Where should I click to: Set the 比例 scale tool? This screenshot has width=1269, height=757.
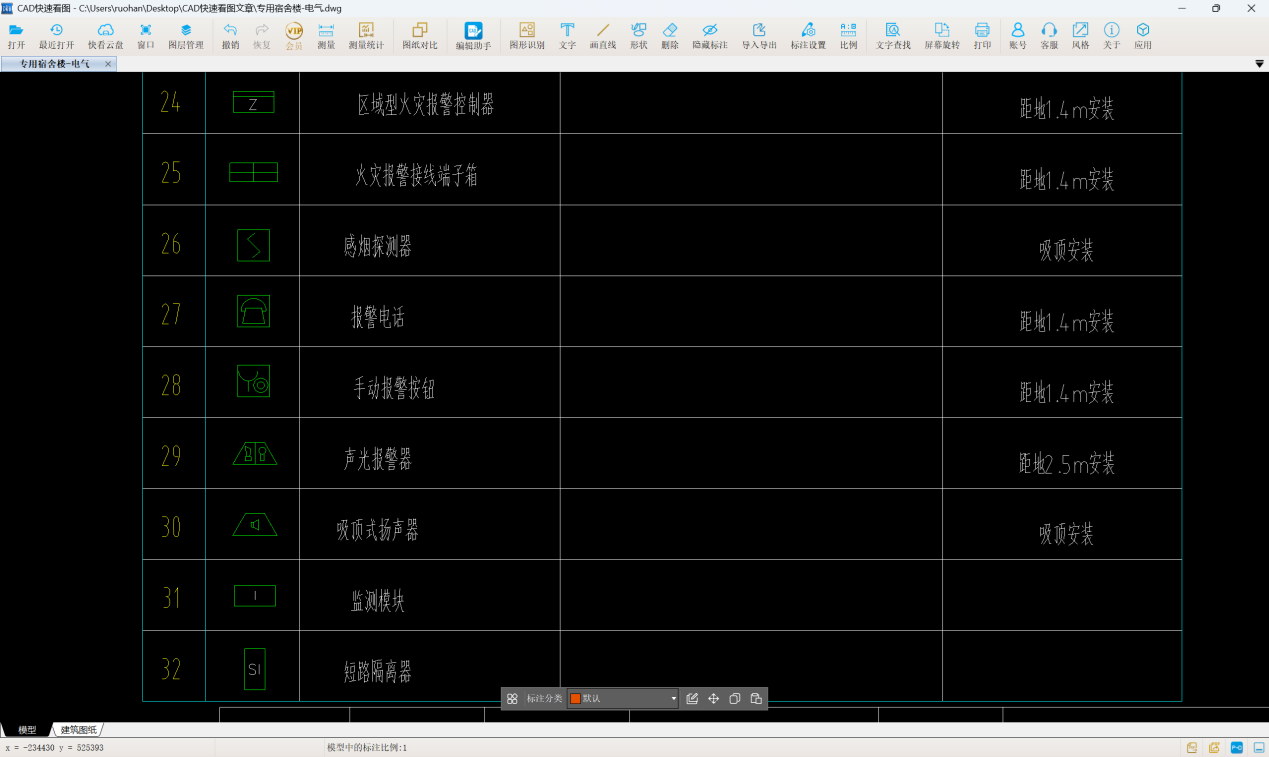(x=848, y=36)
